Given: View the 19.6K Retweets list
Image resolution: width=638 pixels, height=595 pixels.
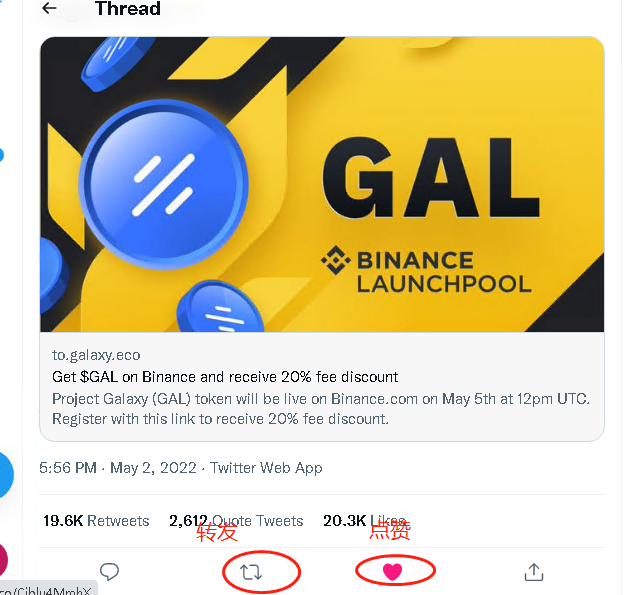Looking at the screenshot, I should (96, 521).
